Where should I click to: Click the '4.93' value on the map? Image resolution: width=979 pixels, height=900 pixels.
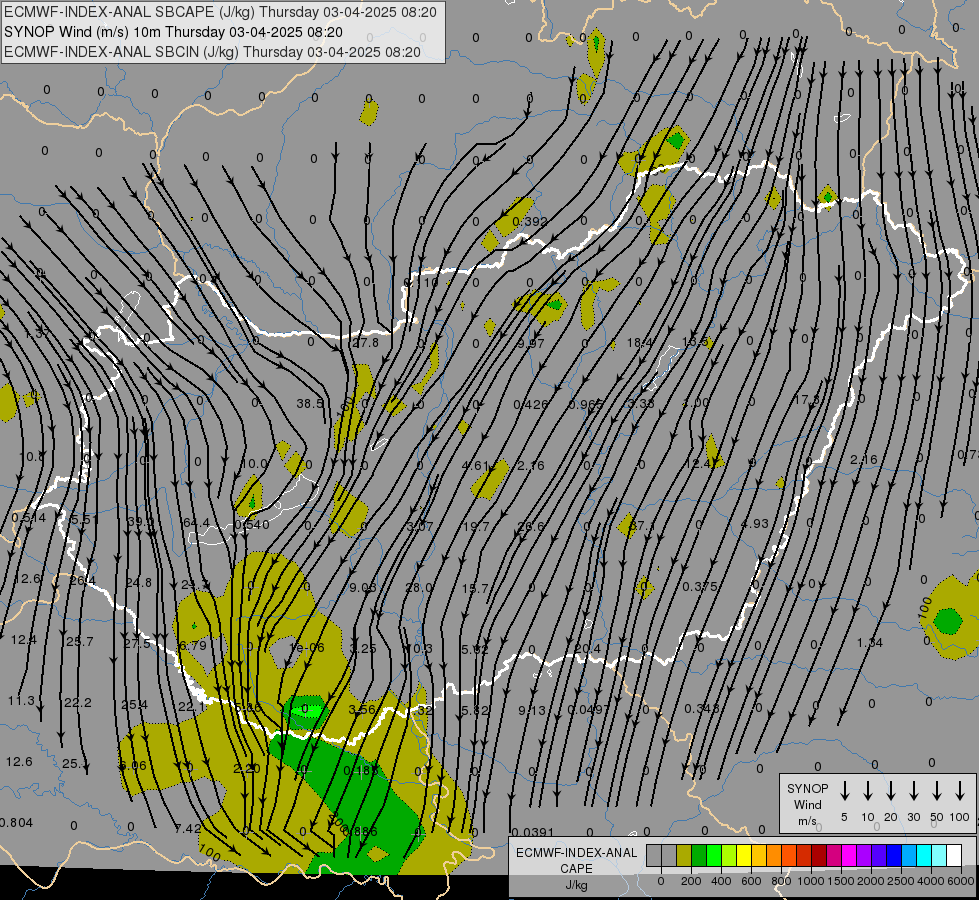tap(754, 523)
